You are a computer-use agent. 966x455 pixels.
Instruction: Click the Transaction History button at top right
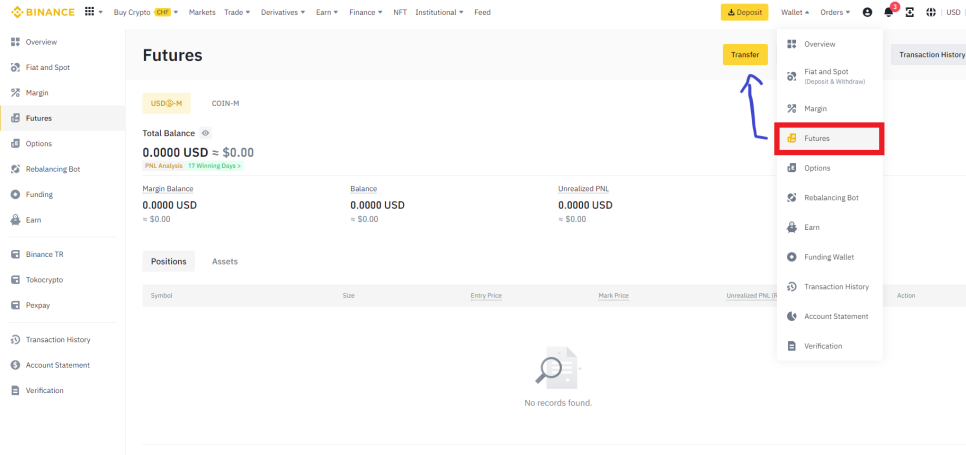(x=930, y=55)
